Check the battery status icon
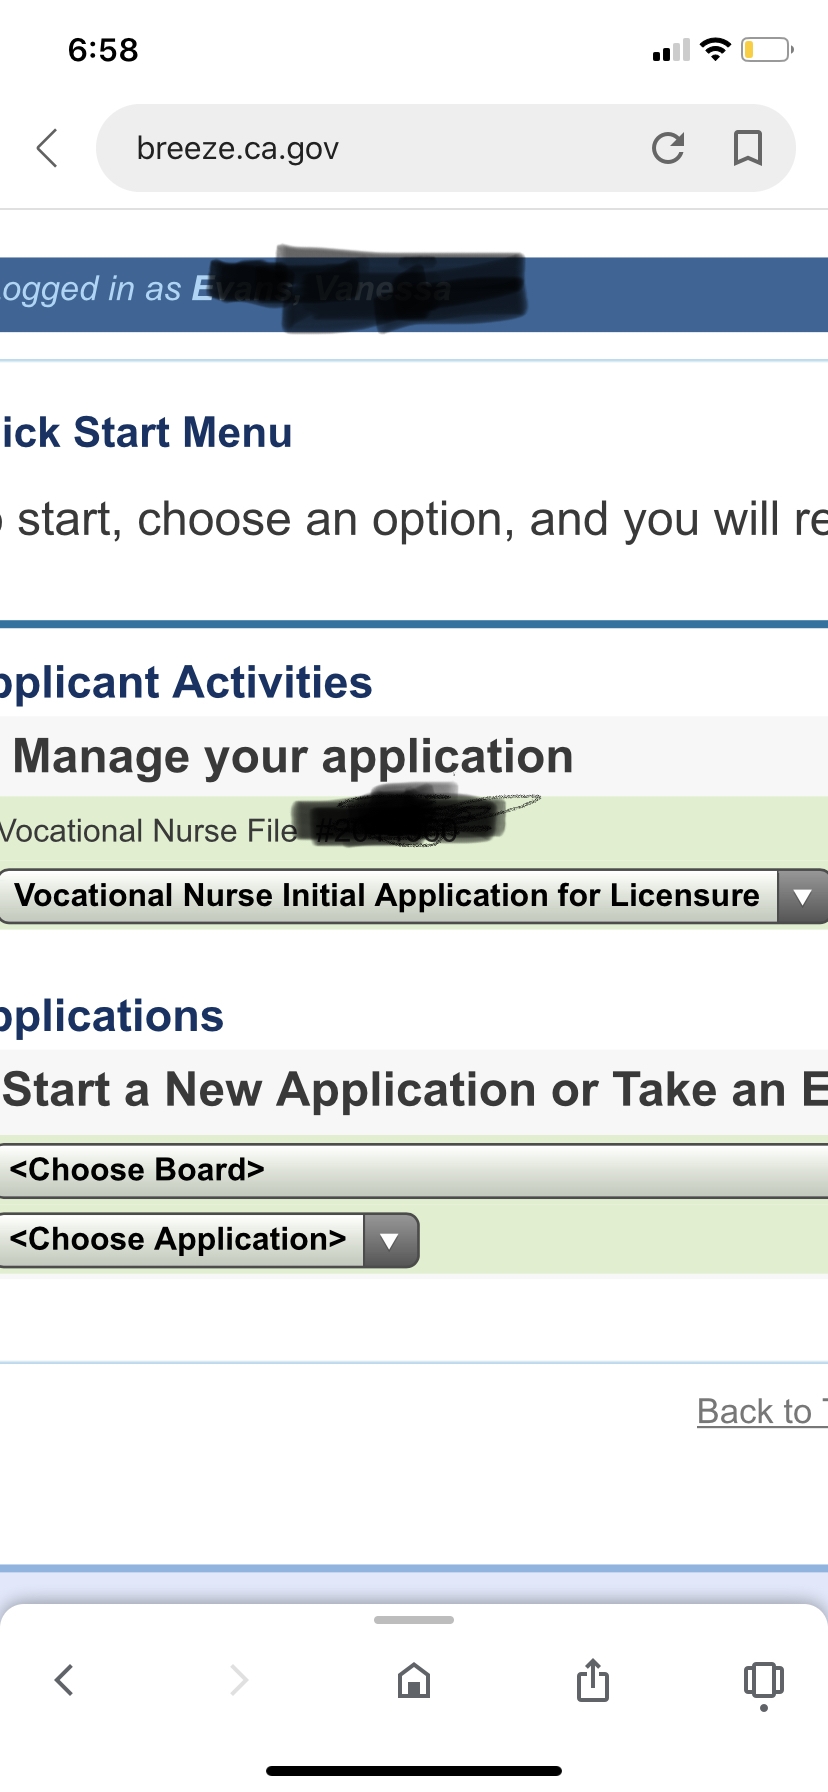Viewport: 828px width, 1792px height. [767, 49]
